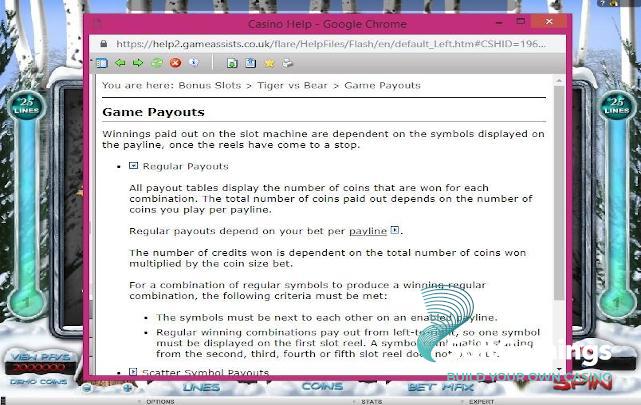The height and width of the screenshot is (405, 641).
Task: Click the yellow star Favorites icon
Action: coord(269,63)
